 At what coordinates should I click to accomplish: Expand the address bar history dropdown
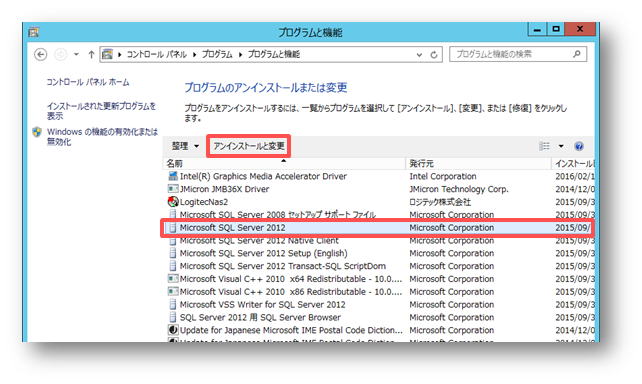click(x=419, y=54)
